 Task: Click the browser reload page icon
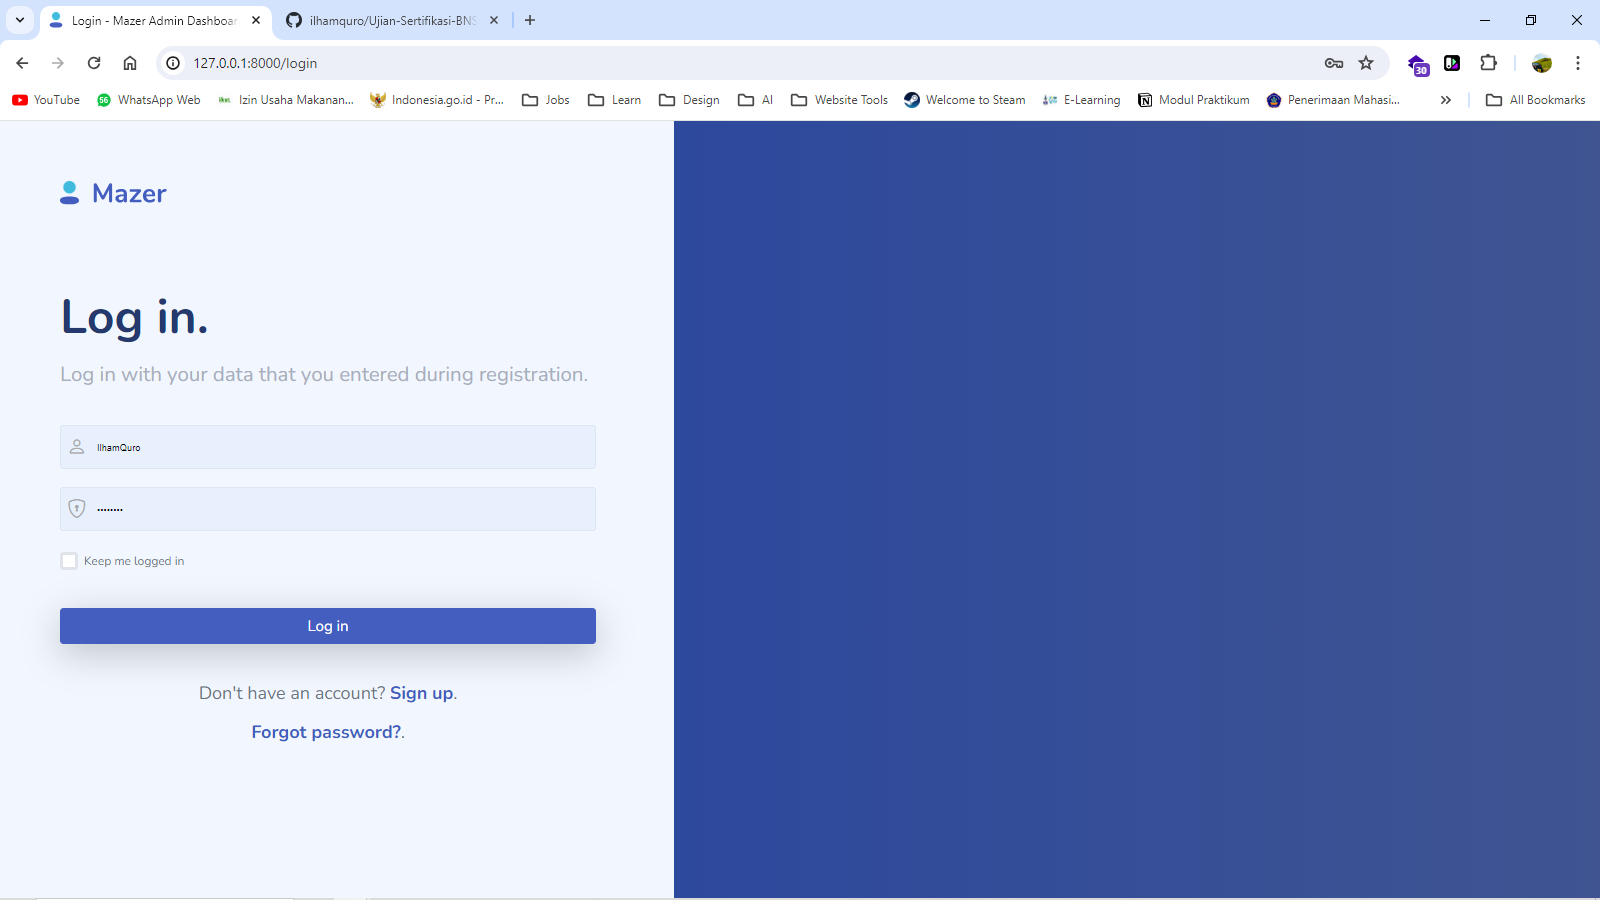tap(94, 63)
